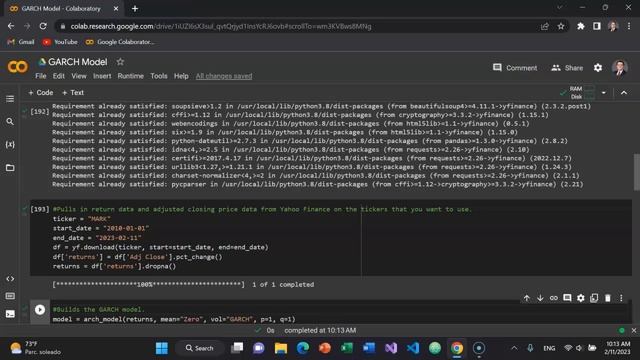Viewport: 640px width, 360px height.
Task: Run the GARCH model cell
Action: [40, 310]
